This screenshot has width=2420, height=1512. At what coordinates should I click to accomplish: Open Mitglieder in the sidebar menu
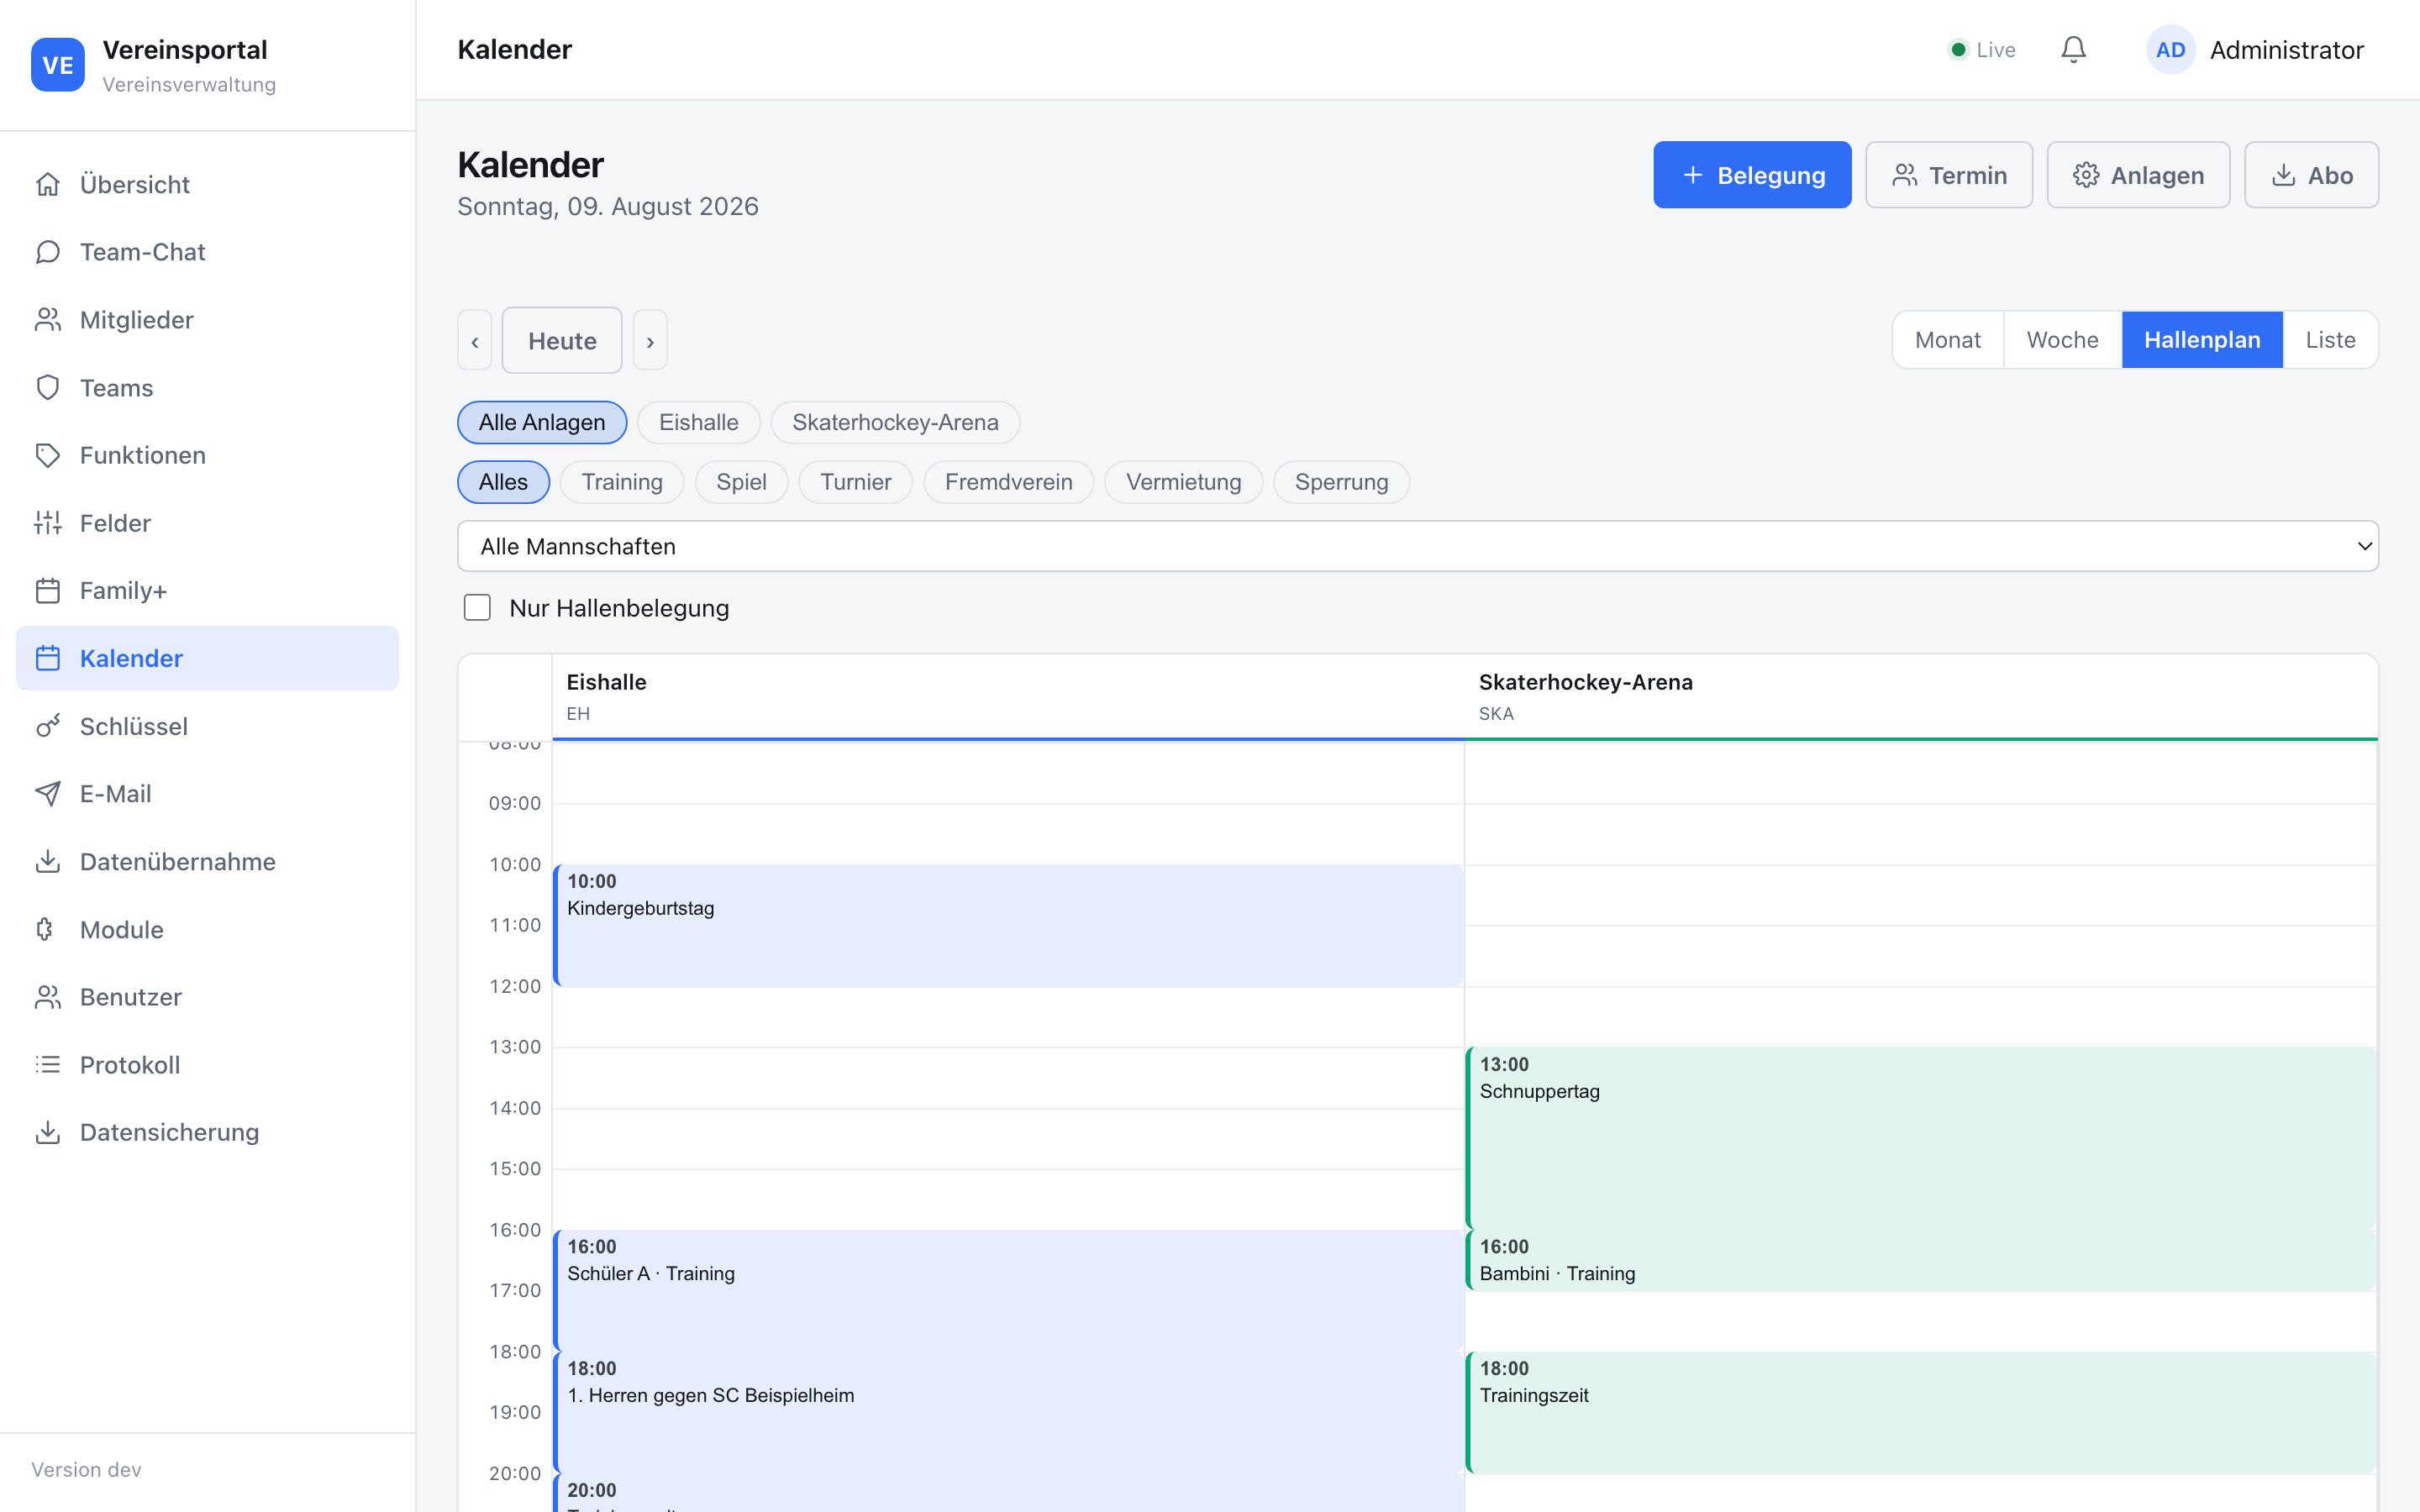tap(208, 320)
